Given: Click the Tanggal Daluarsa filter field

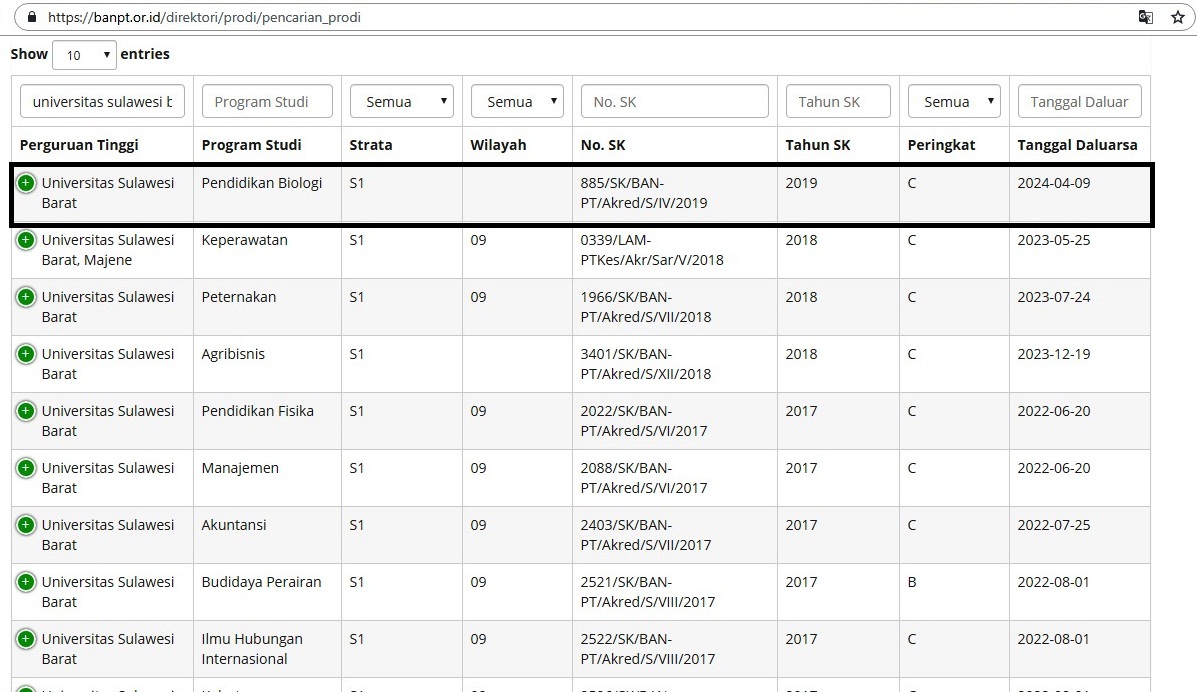Looking at the screenshot, I should tap(1079, 101).
